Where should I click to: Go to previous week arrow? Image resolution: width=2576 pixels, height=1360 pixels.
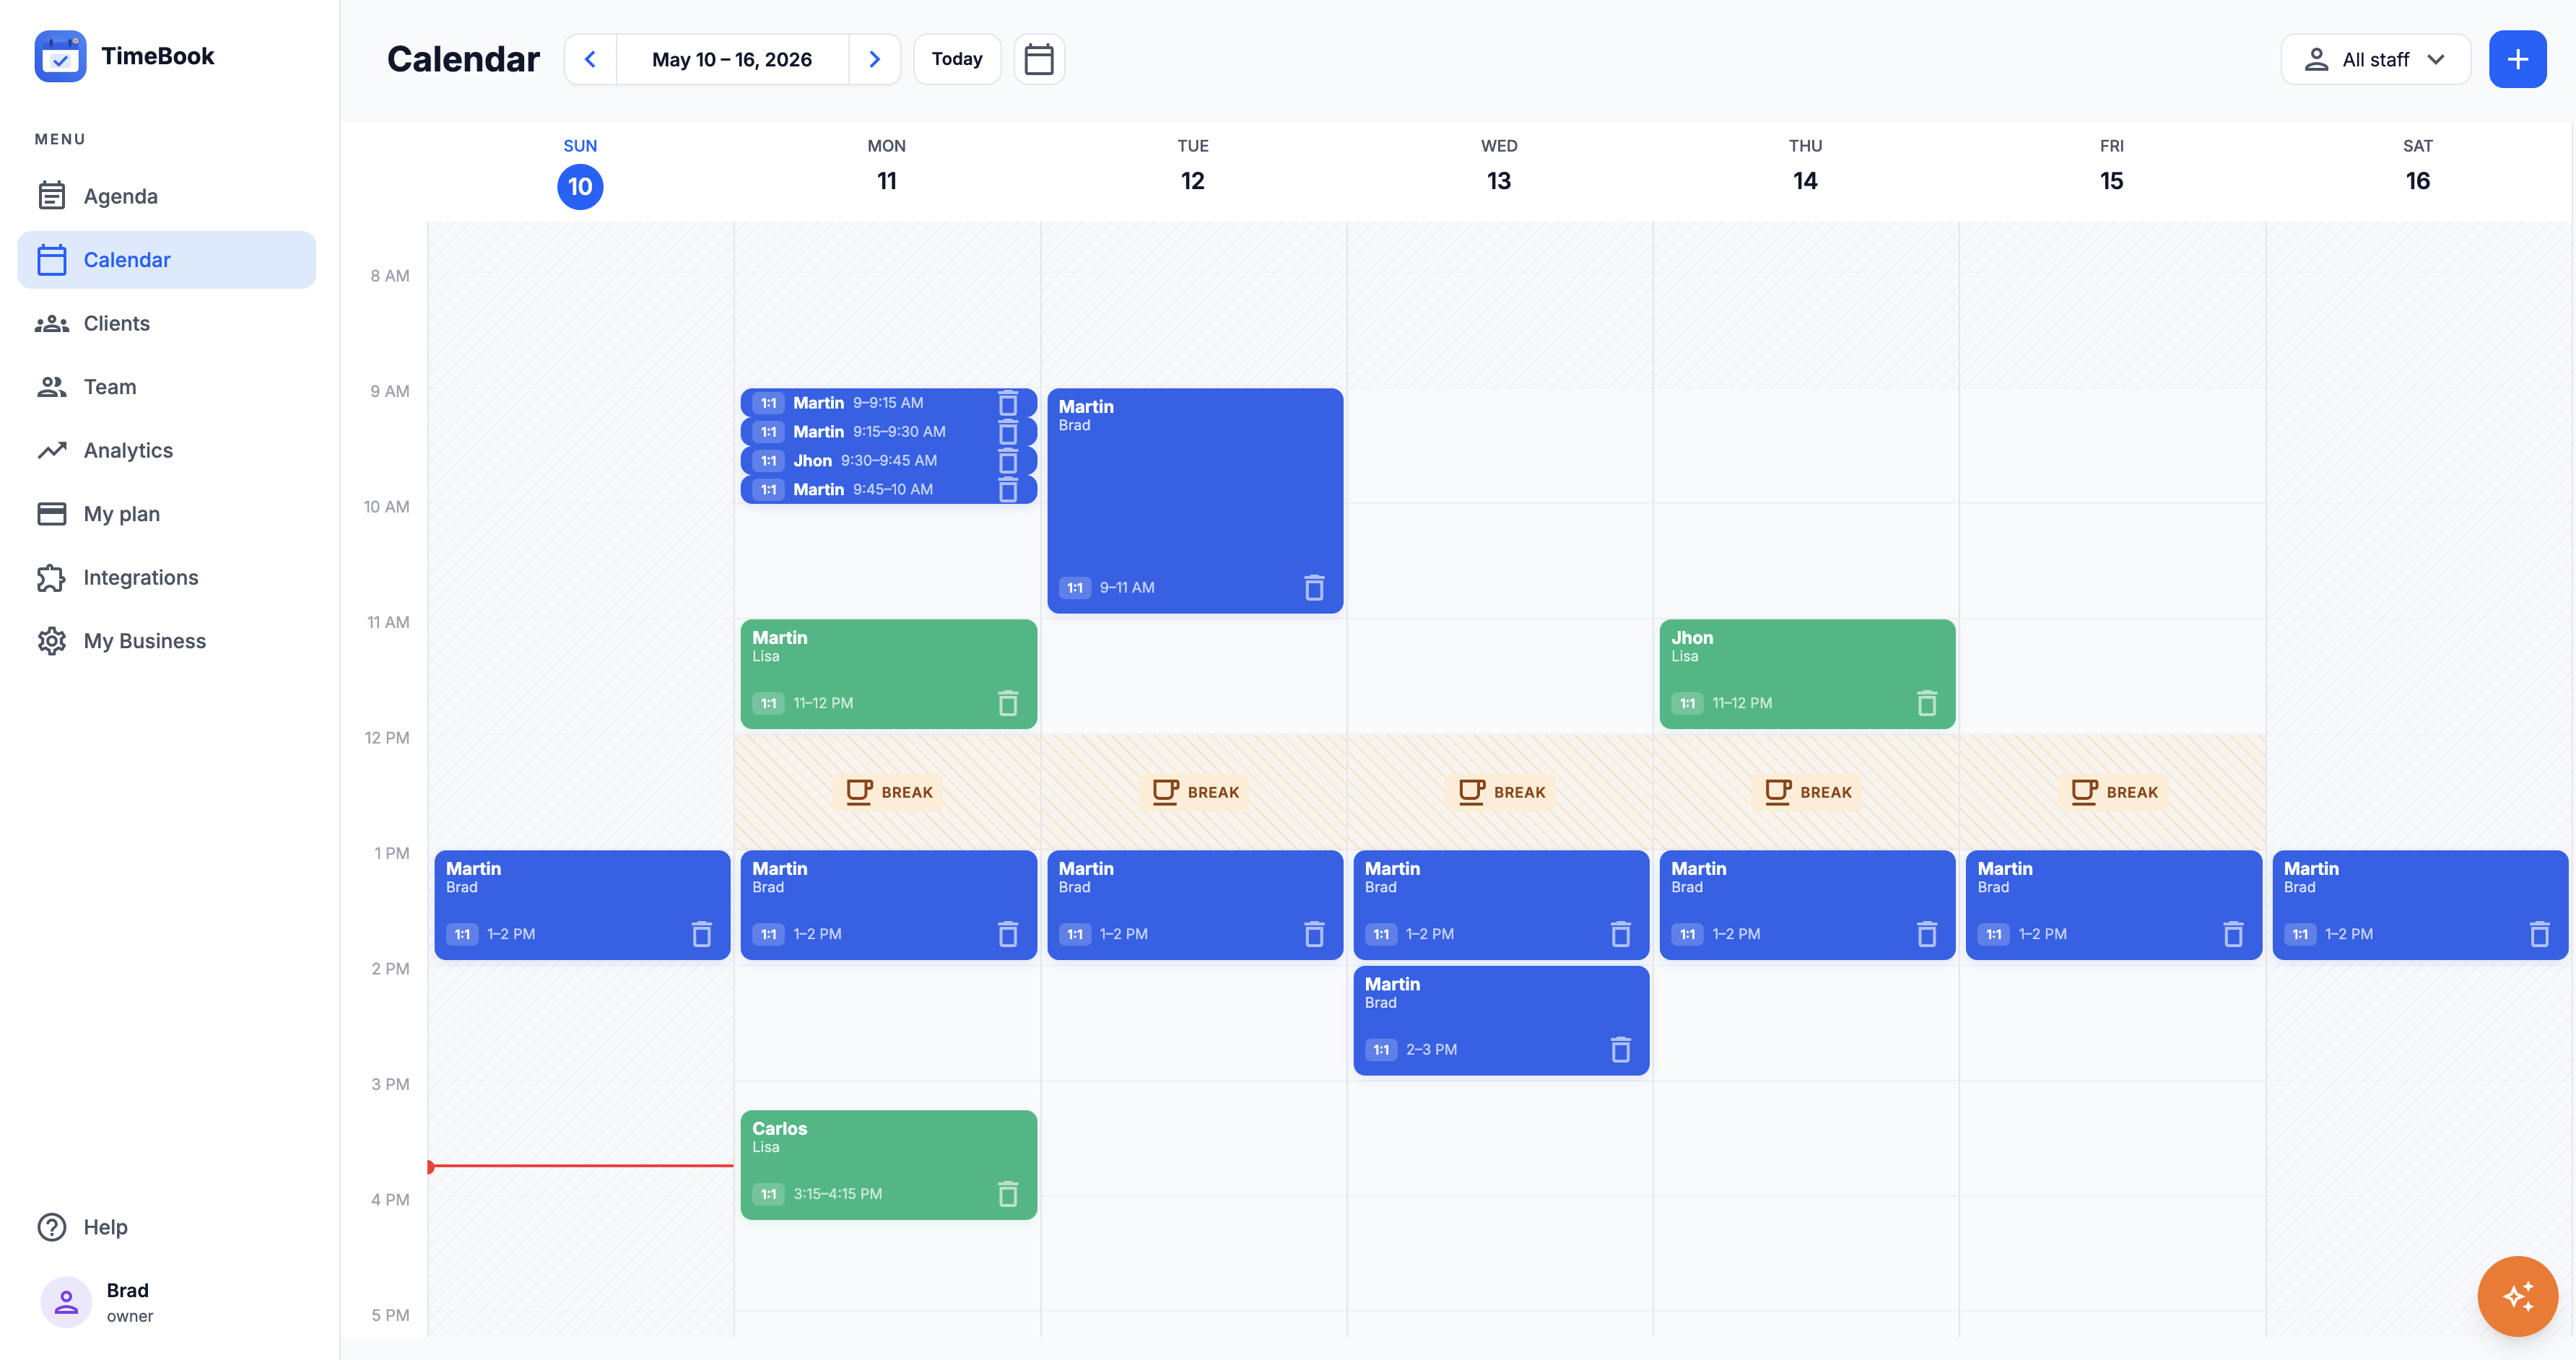click(591, 59)
